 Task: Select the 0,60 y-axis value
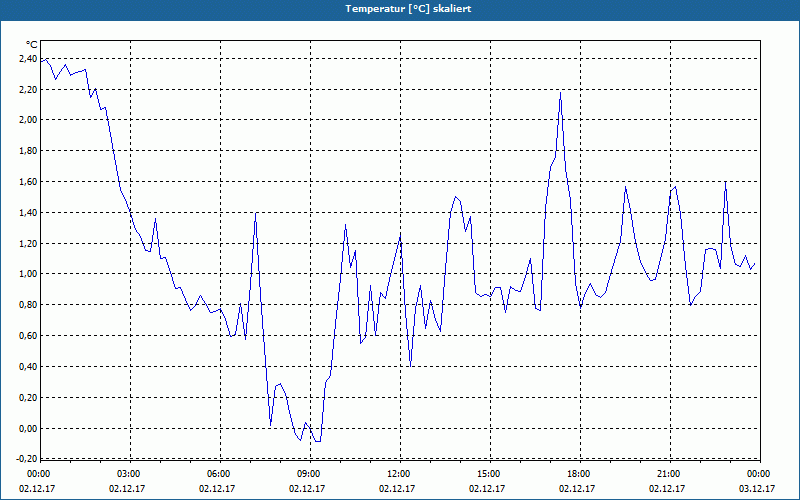point(28,336)
